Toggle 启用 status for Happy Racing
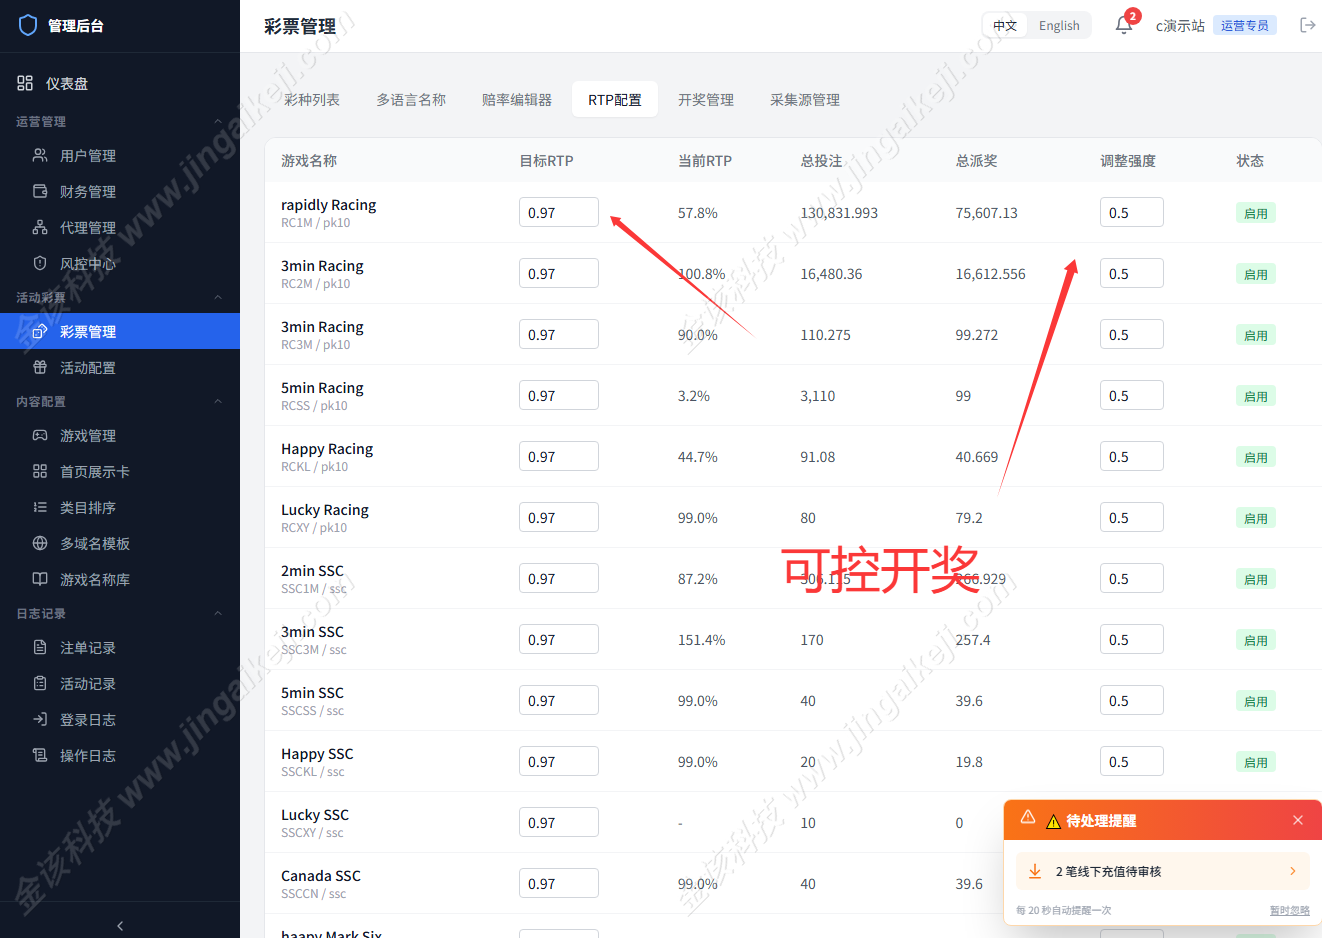Viewport: 1322px width, 938px height. pos(1256,457)
